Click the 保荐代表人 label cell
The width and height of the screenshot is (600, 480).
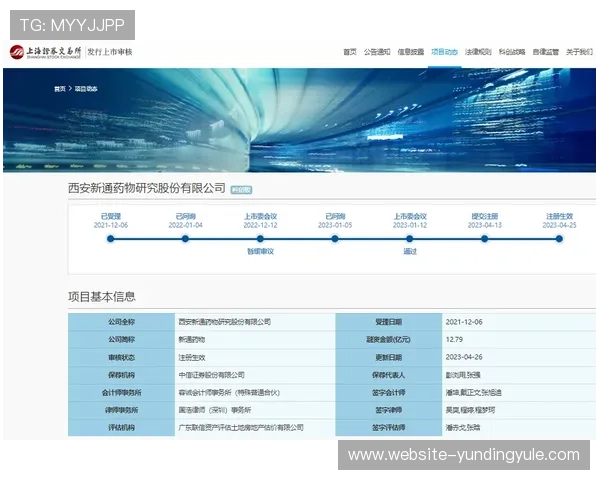click(x=388, y=375)
